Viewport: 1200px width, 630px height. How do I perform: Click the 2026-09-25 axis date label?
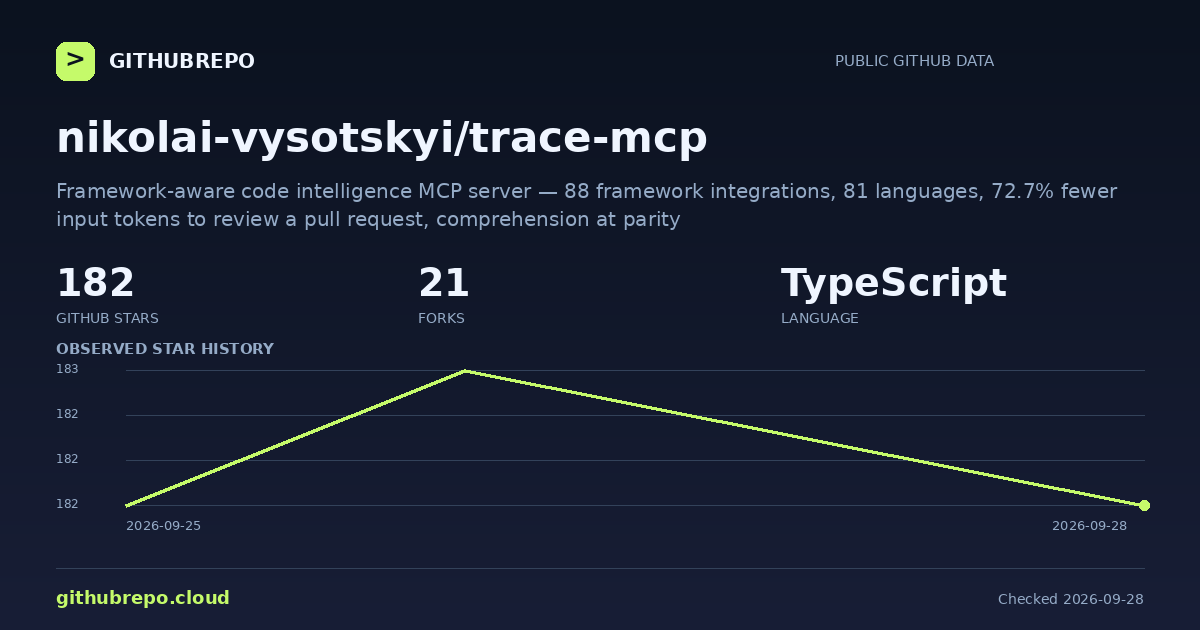point(163,526)
